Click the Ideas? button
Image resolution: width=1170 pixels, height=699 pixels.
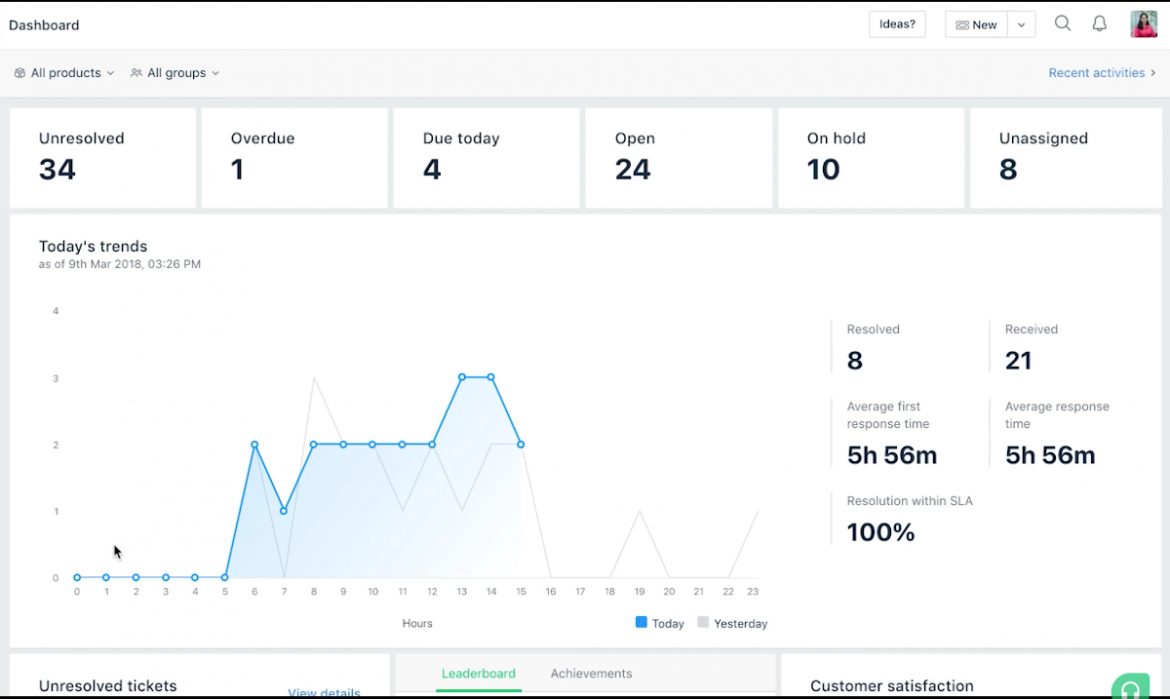(x=896, y=24)
